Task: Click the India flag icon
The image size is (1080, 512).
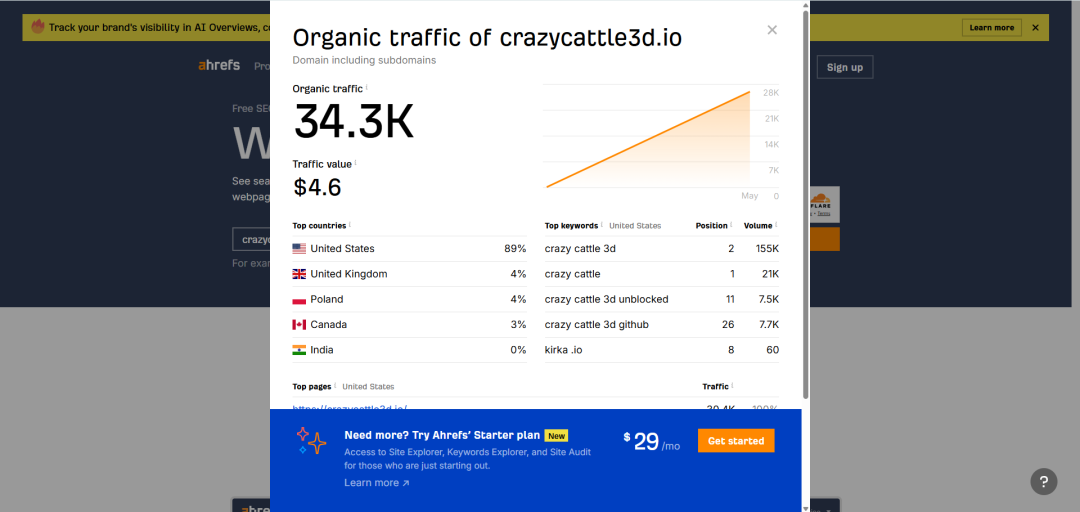Action: [299, 350]
